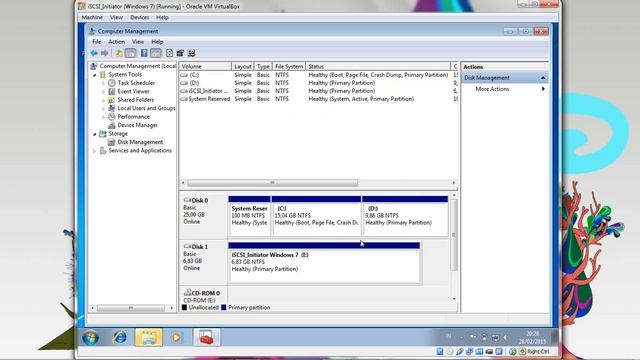The width and height of the screenshot is (640, 360).
Task: Expand the Task Scheduler node
Action: pos(103,83)
